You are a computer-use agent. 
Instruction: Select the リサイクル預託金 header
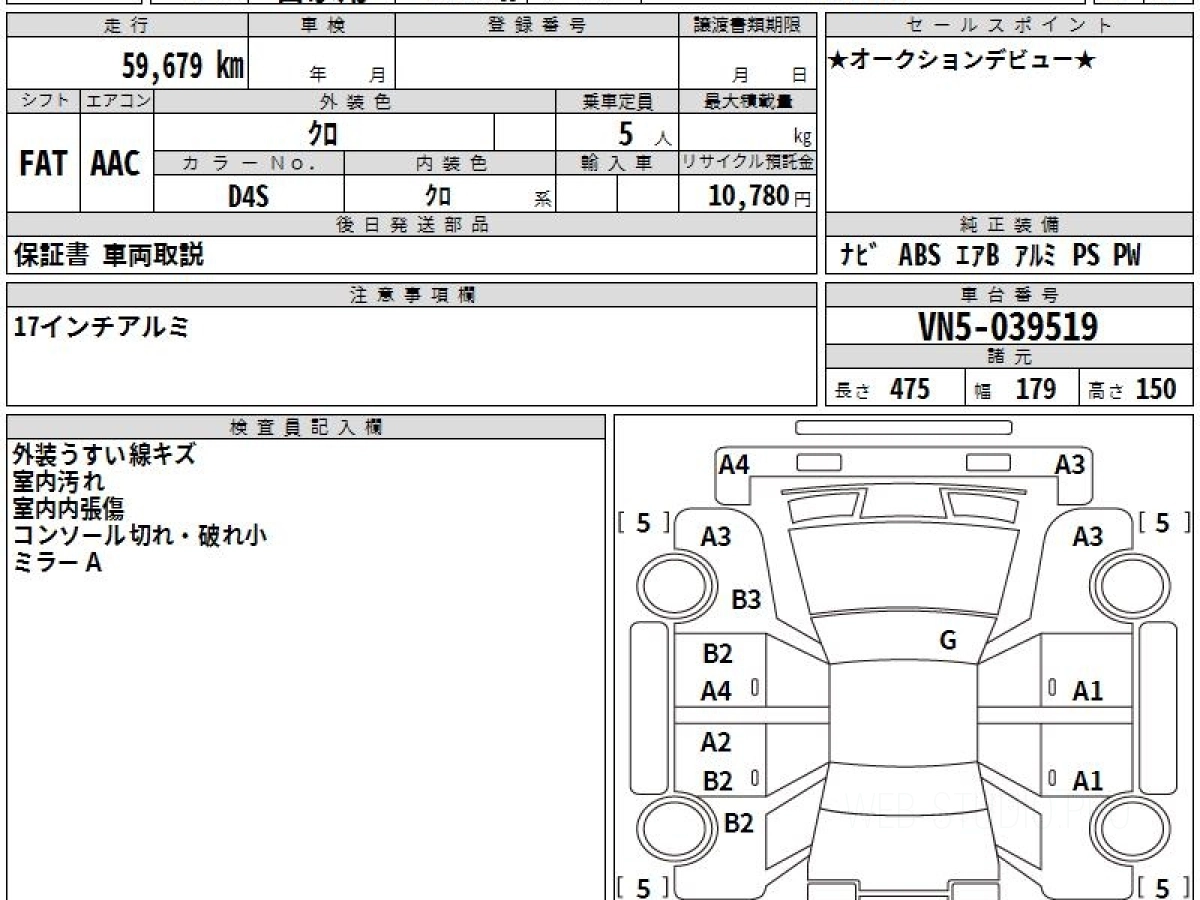[746, 164]
